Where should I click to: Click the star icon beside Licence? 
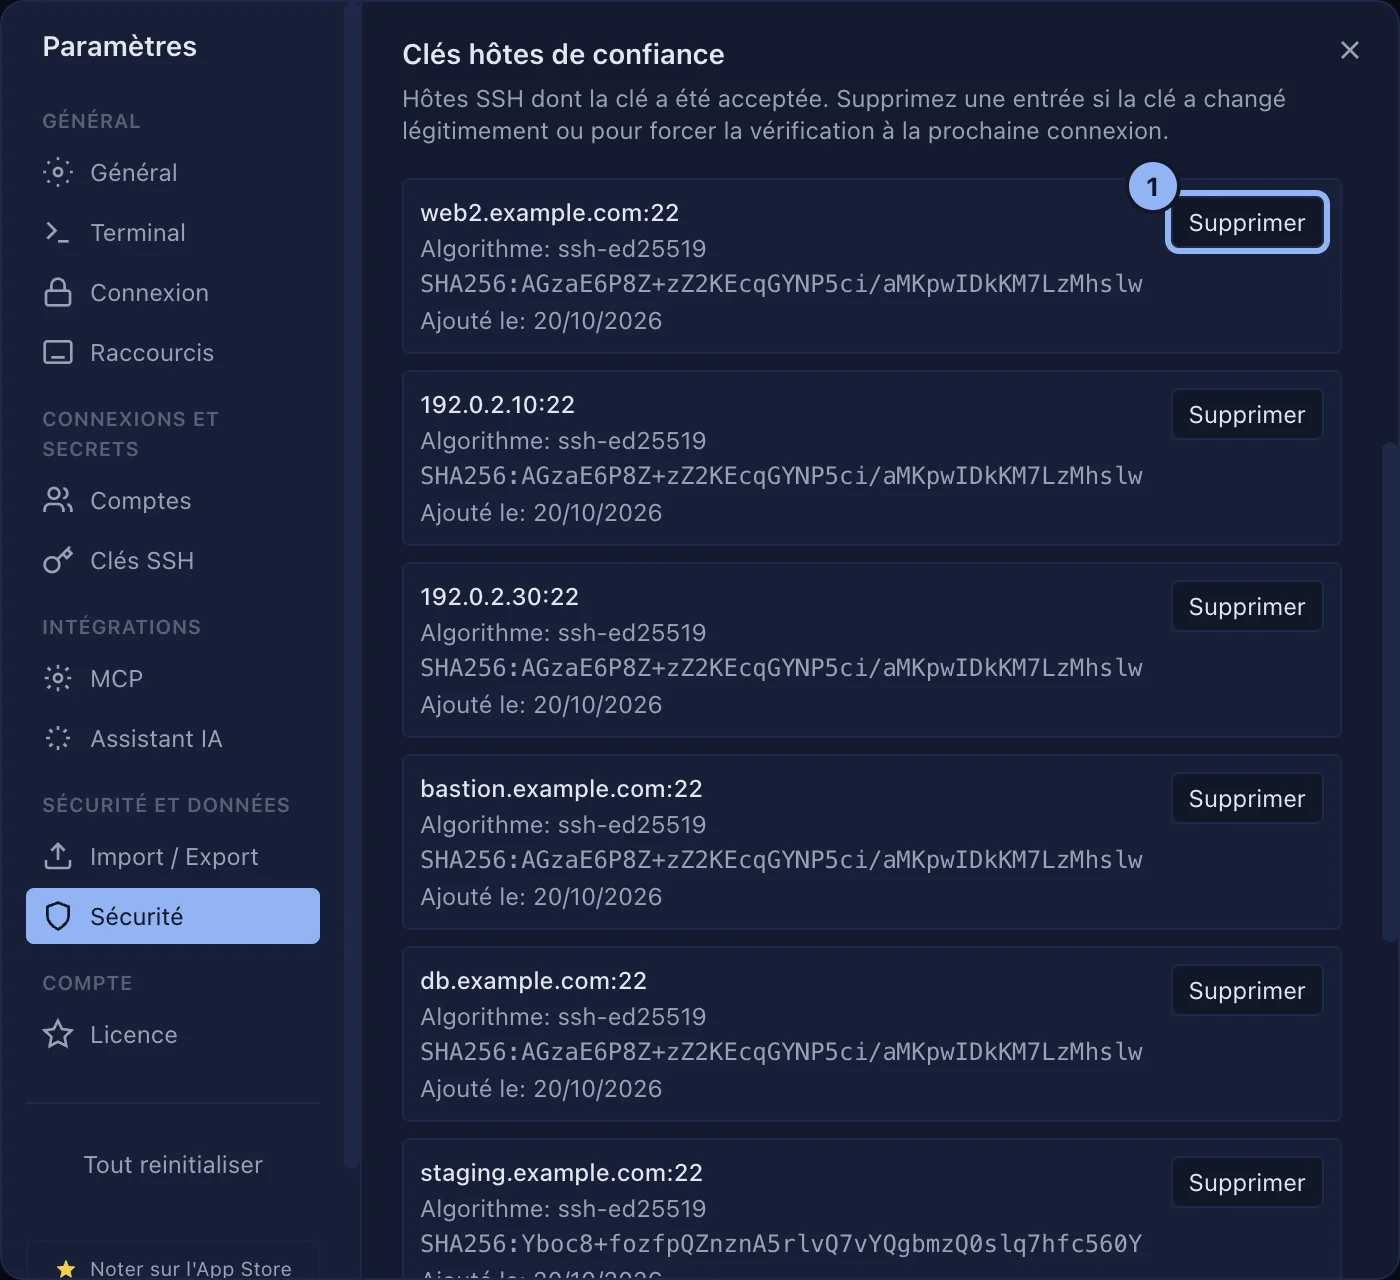pyautogui.click(x=58, y=1034)
